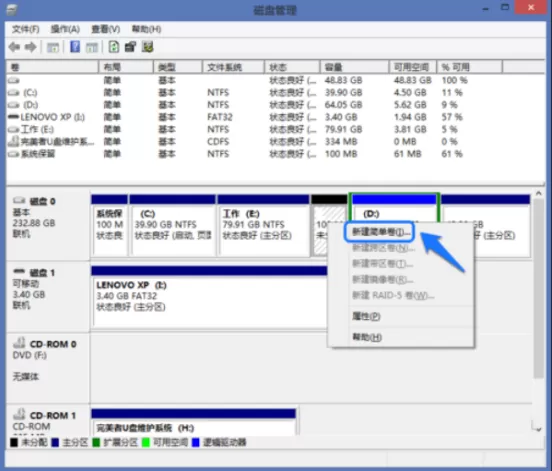552x471 pixels.
Task: Open the 查看(V) menu
Action: pyautogui.click(x=106, y=29)
